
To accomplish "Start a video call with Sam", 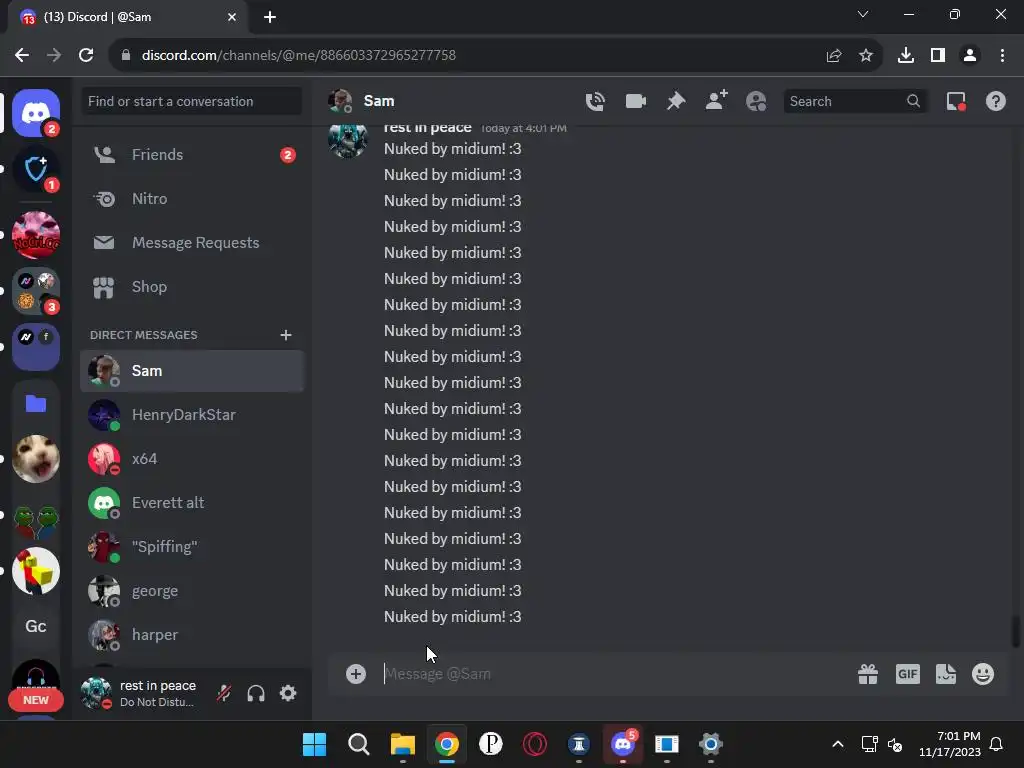I will tap(635, 101).
